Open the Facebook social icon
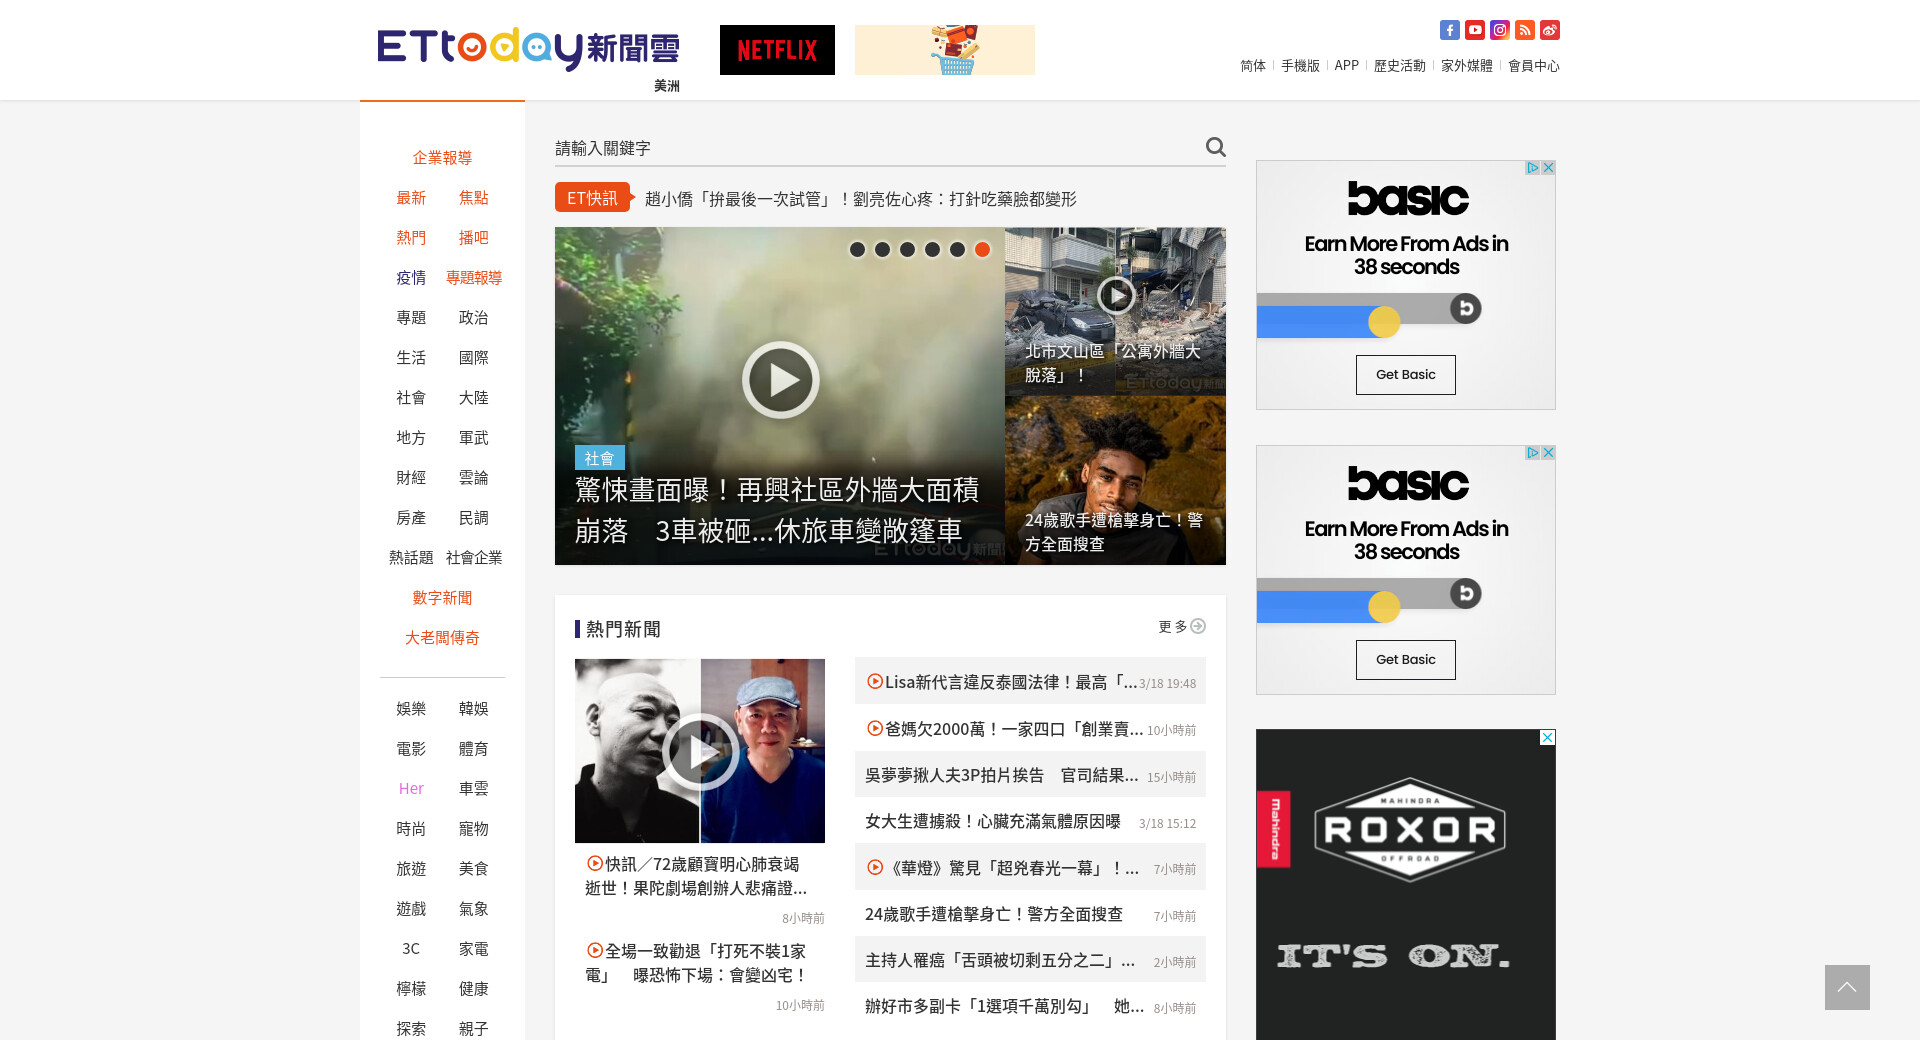1920x1040 pixels. tap(1449, 30)
